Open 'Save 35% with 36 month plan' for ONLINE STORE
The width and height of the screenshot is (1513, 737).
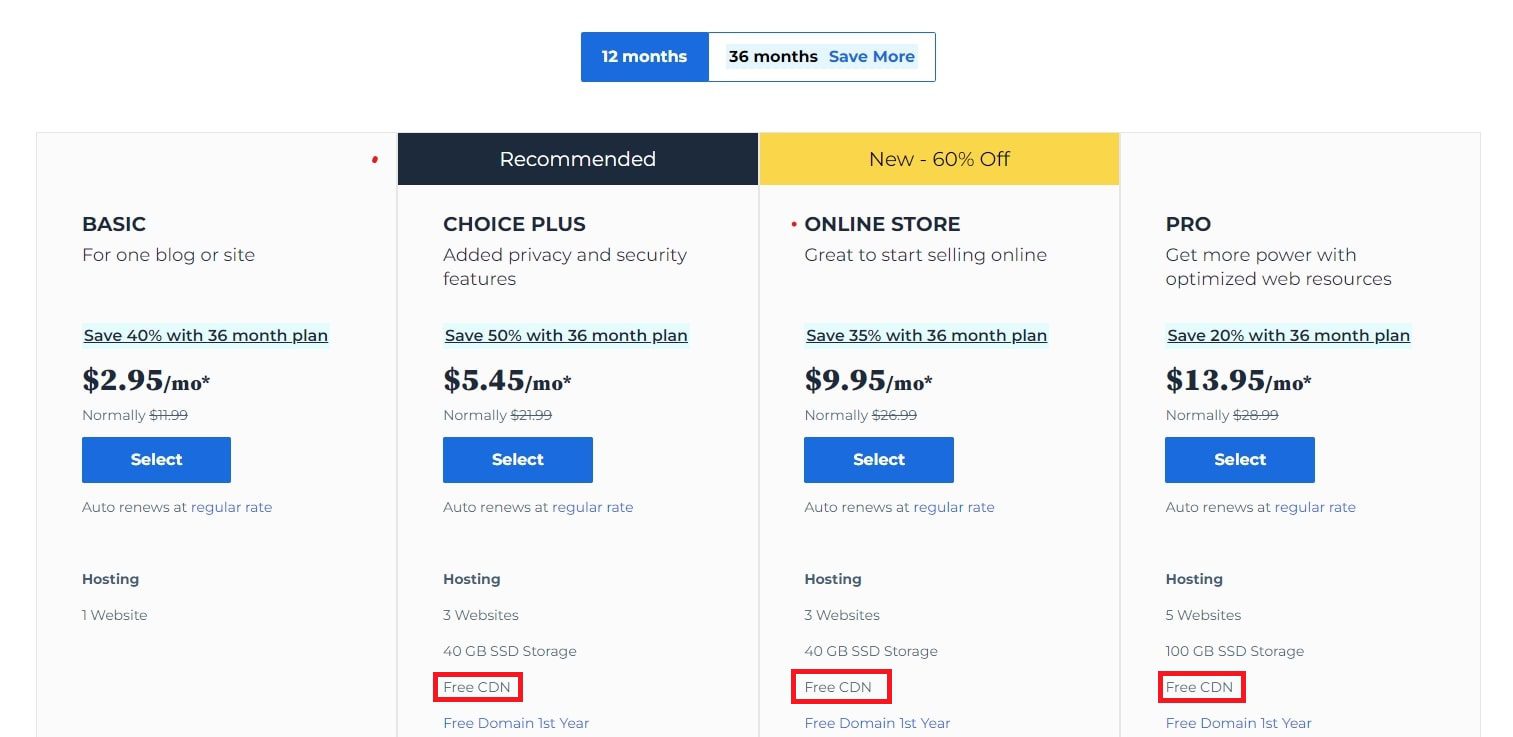[926, 335]
